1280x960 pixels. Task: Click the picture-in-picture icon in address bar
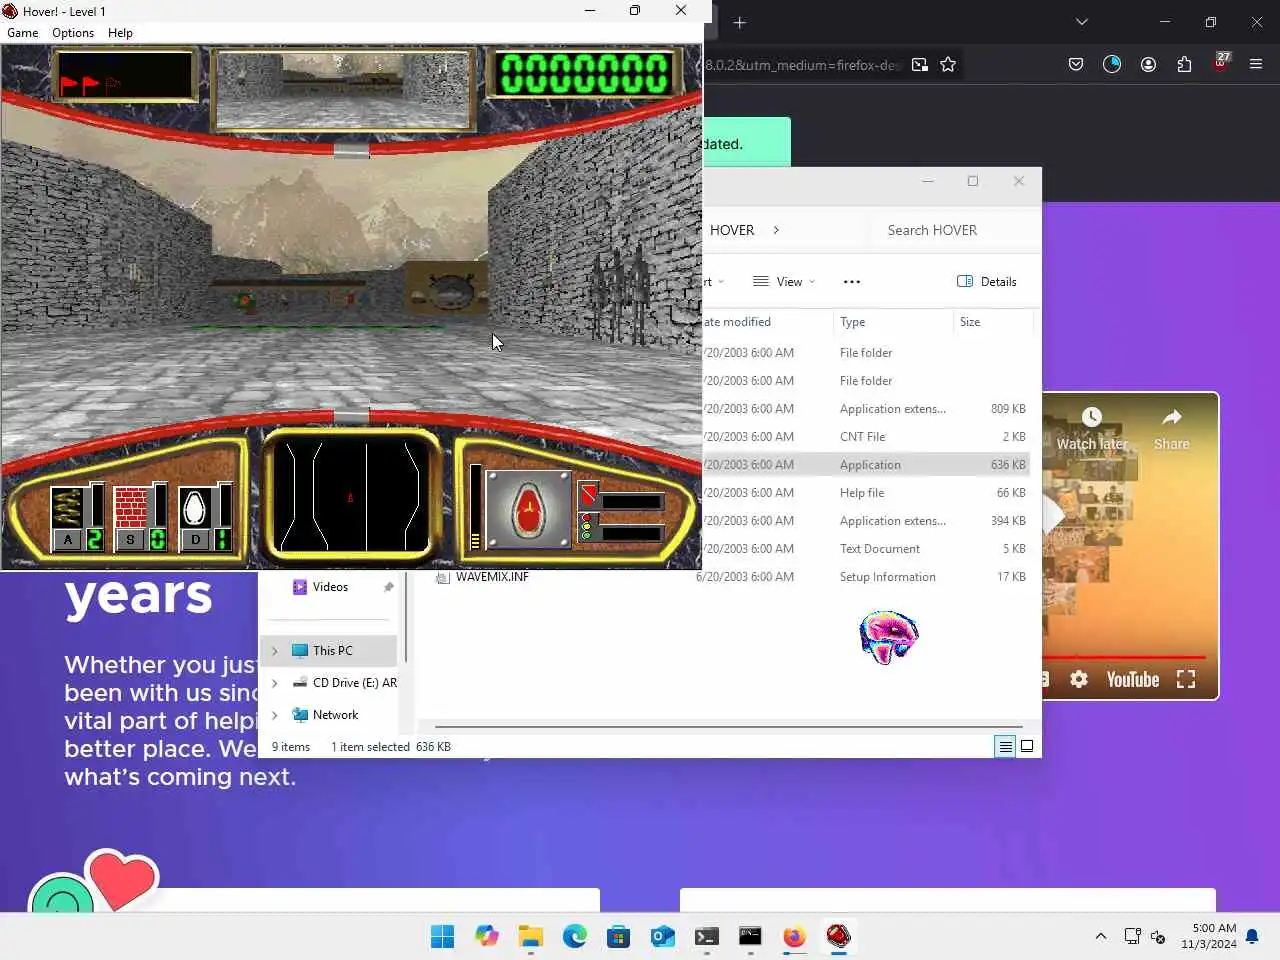[919, 65]
